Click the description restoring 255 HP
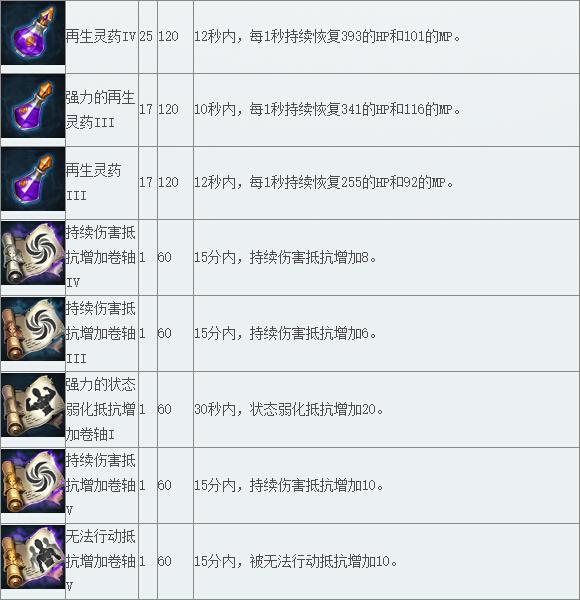This screenshot has width=580, height=600. coord(324,183)
